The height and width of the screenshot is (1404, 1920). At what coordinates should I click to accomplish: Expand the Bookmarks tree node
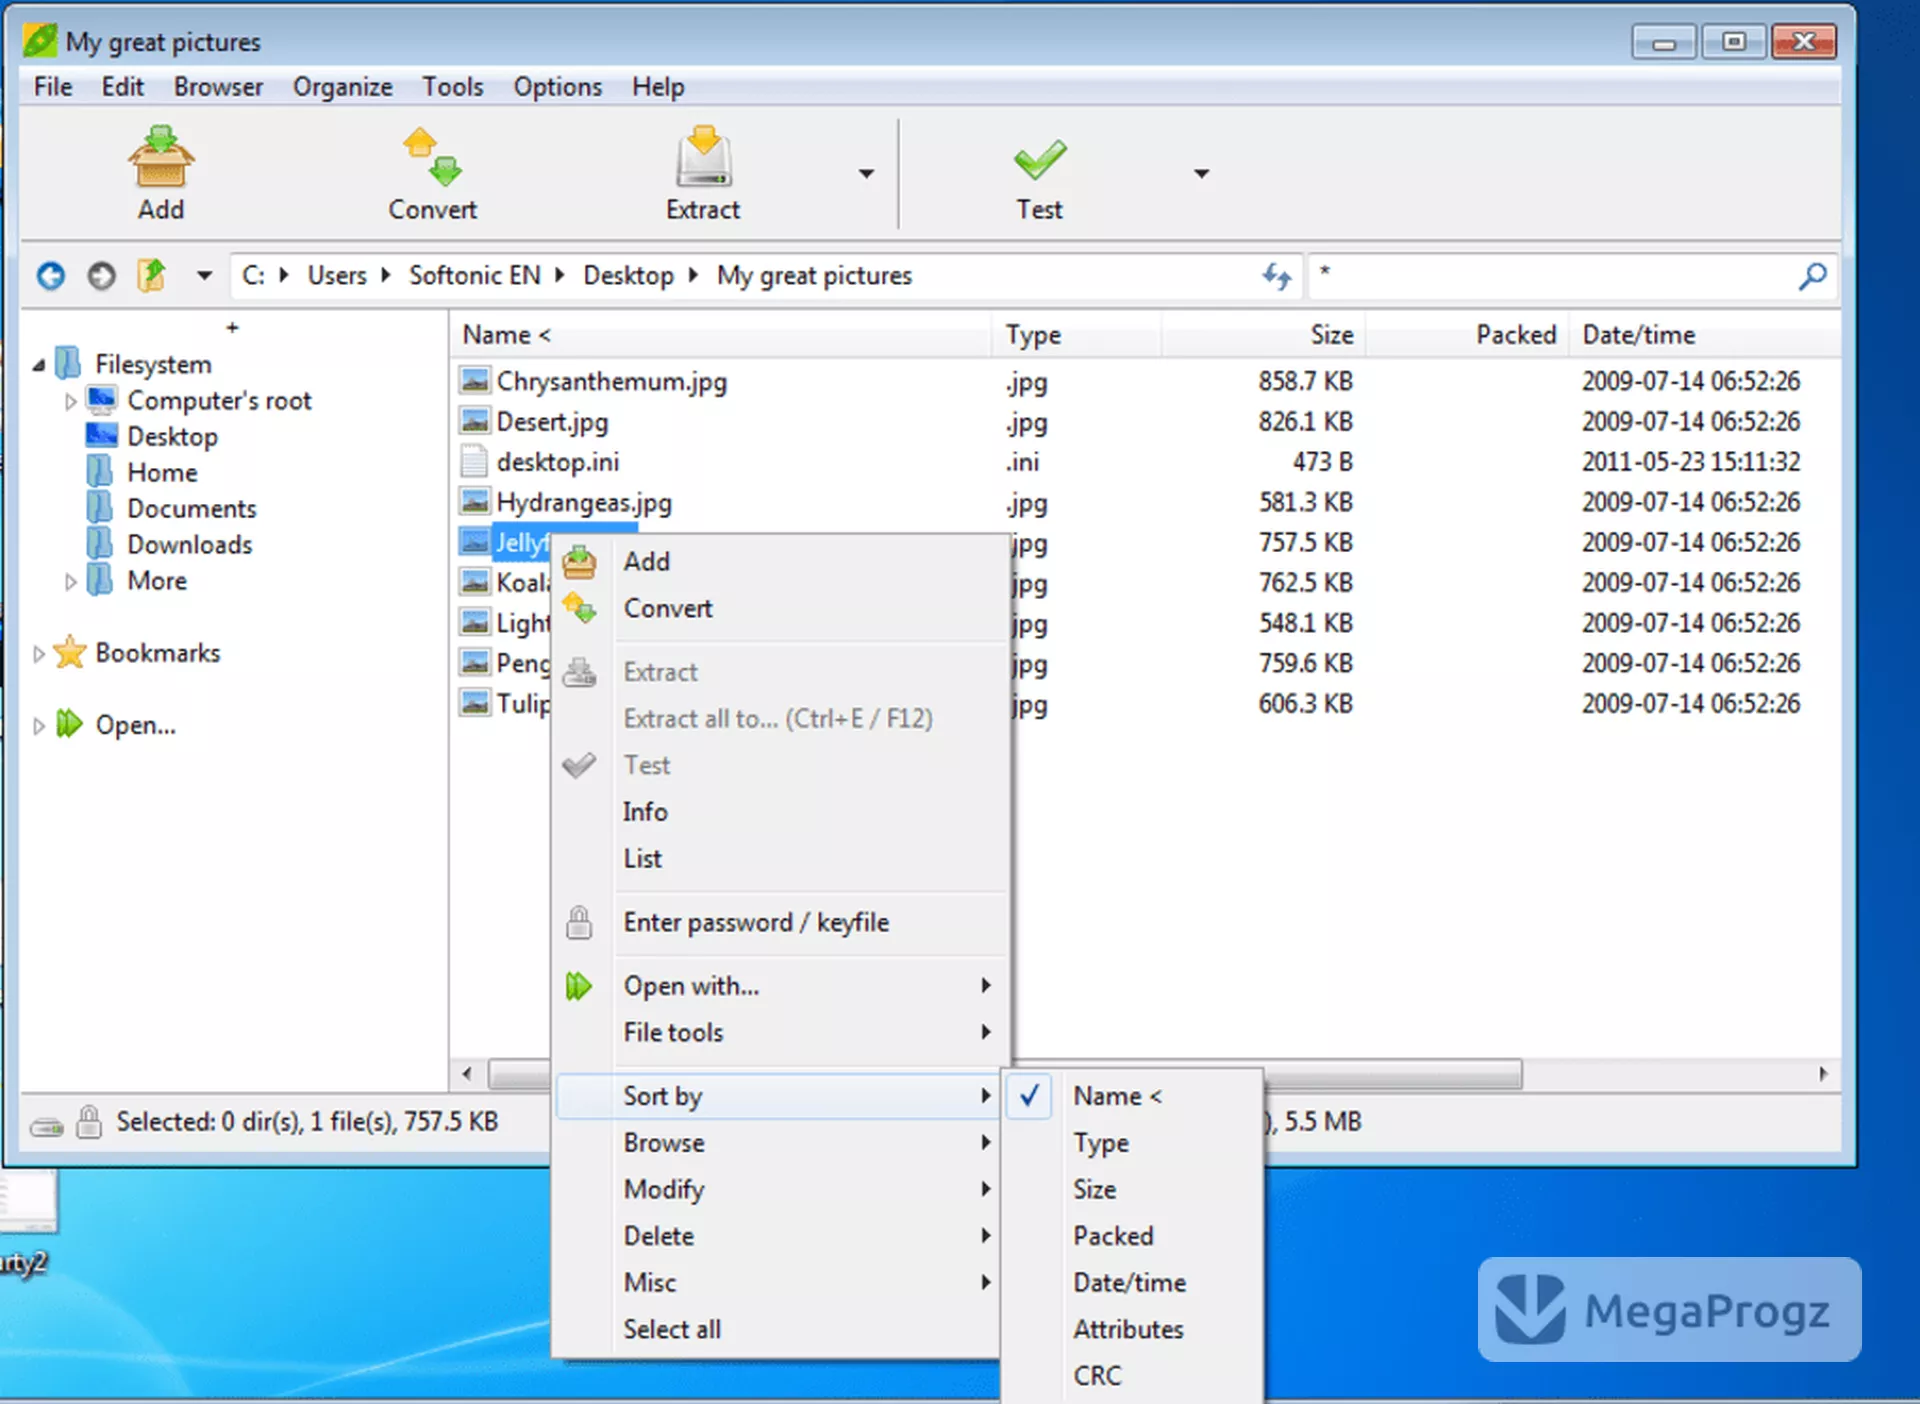39,654
